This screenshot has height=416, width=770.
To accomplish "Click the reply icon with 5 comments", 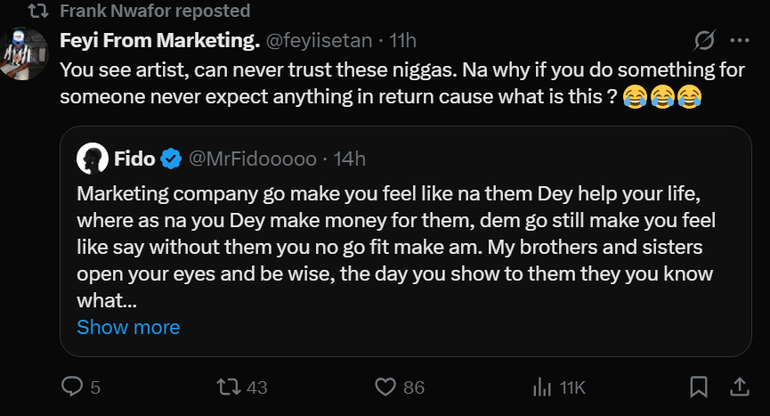I will (x=73, y=386).
